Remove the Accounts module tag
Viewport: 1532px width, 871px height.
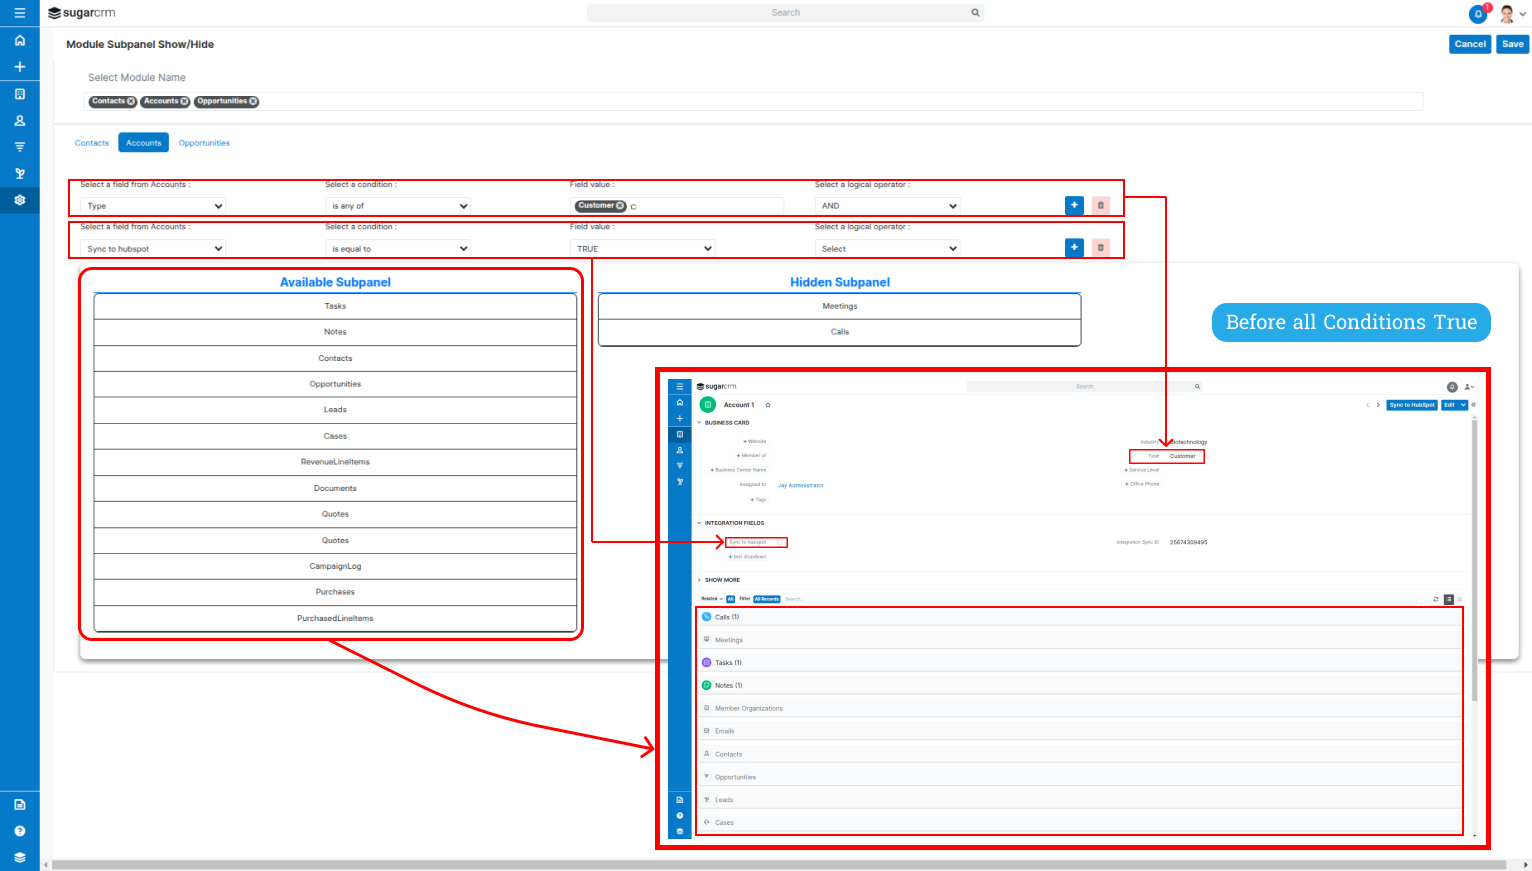click(x=184, y=101)
